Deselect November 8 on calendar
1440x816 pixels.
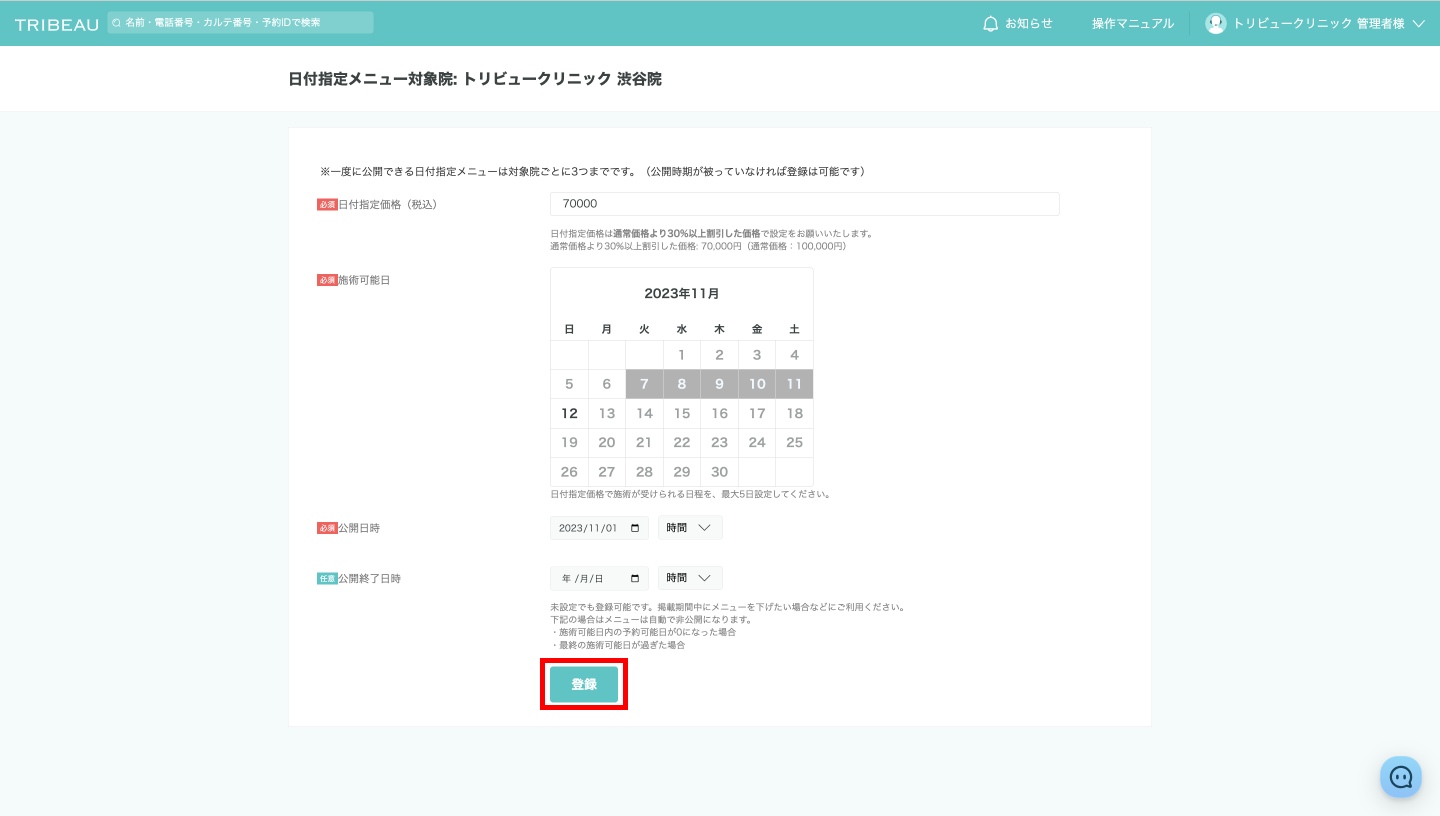point(682,384)
